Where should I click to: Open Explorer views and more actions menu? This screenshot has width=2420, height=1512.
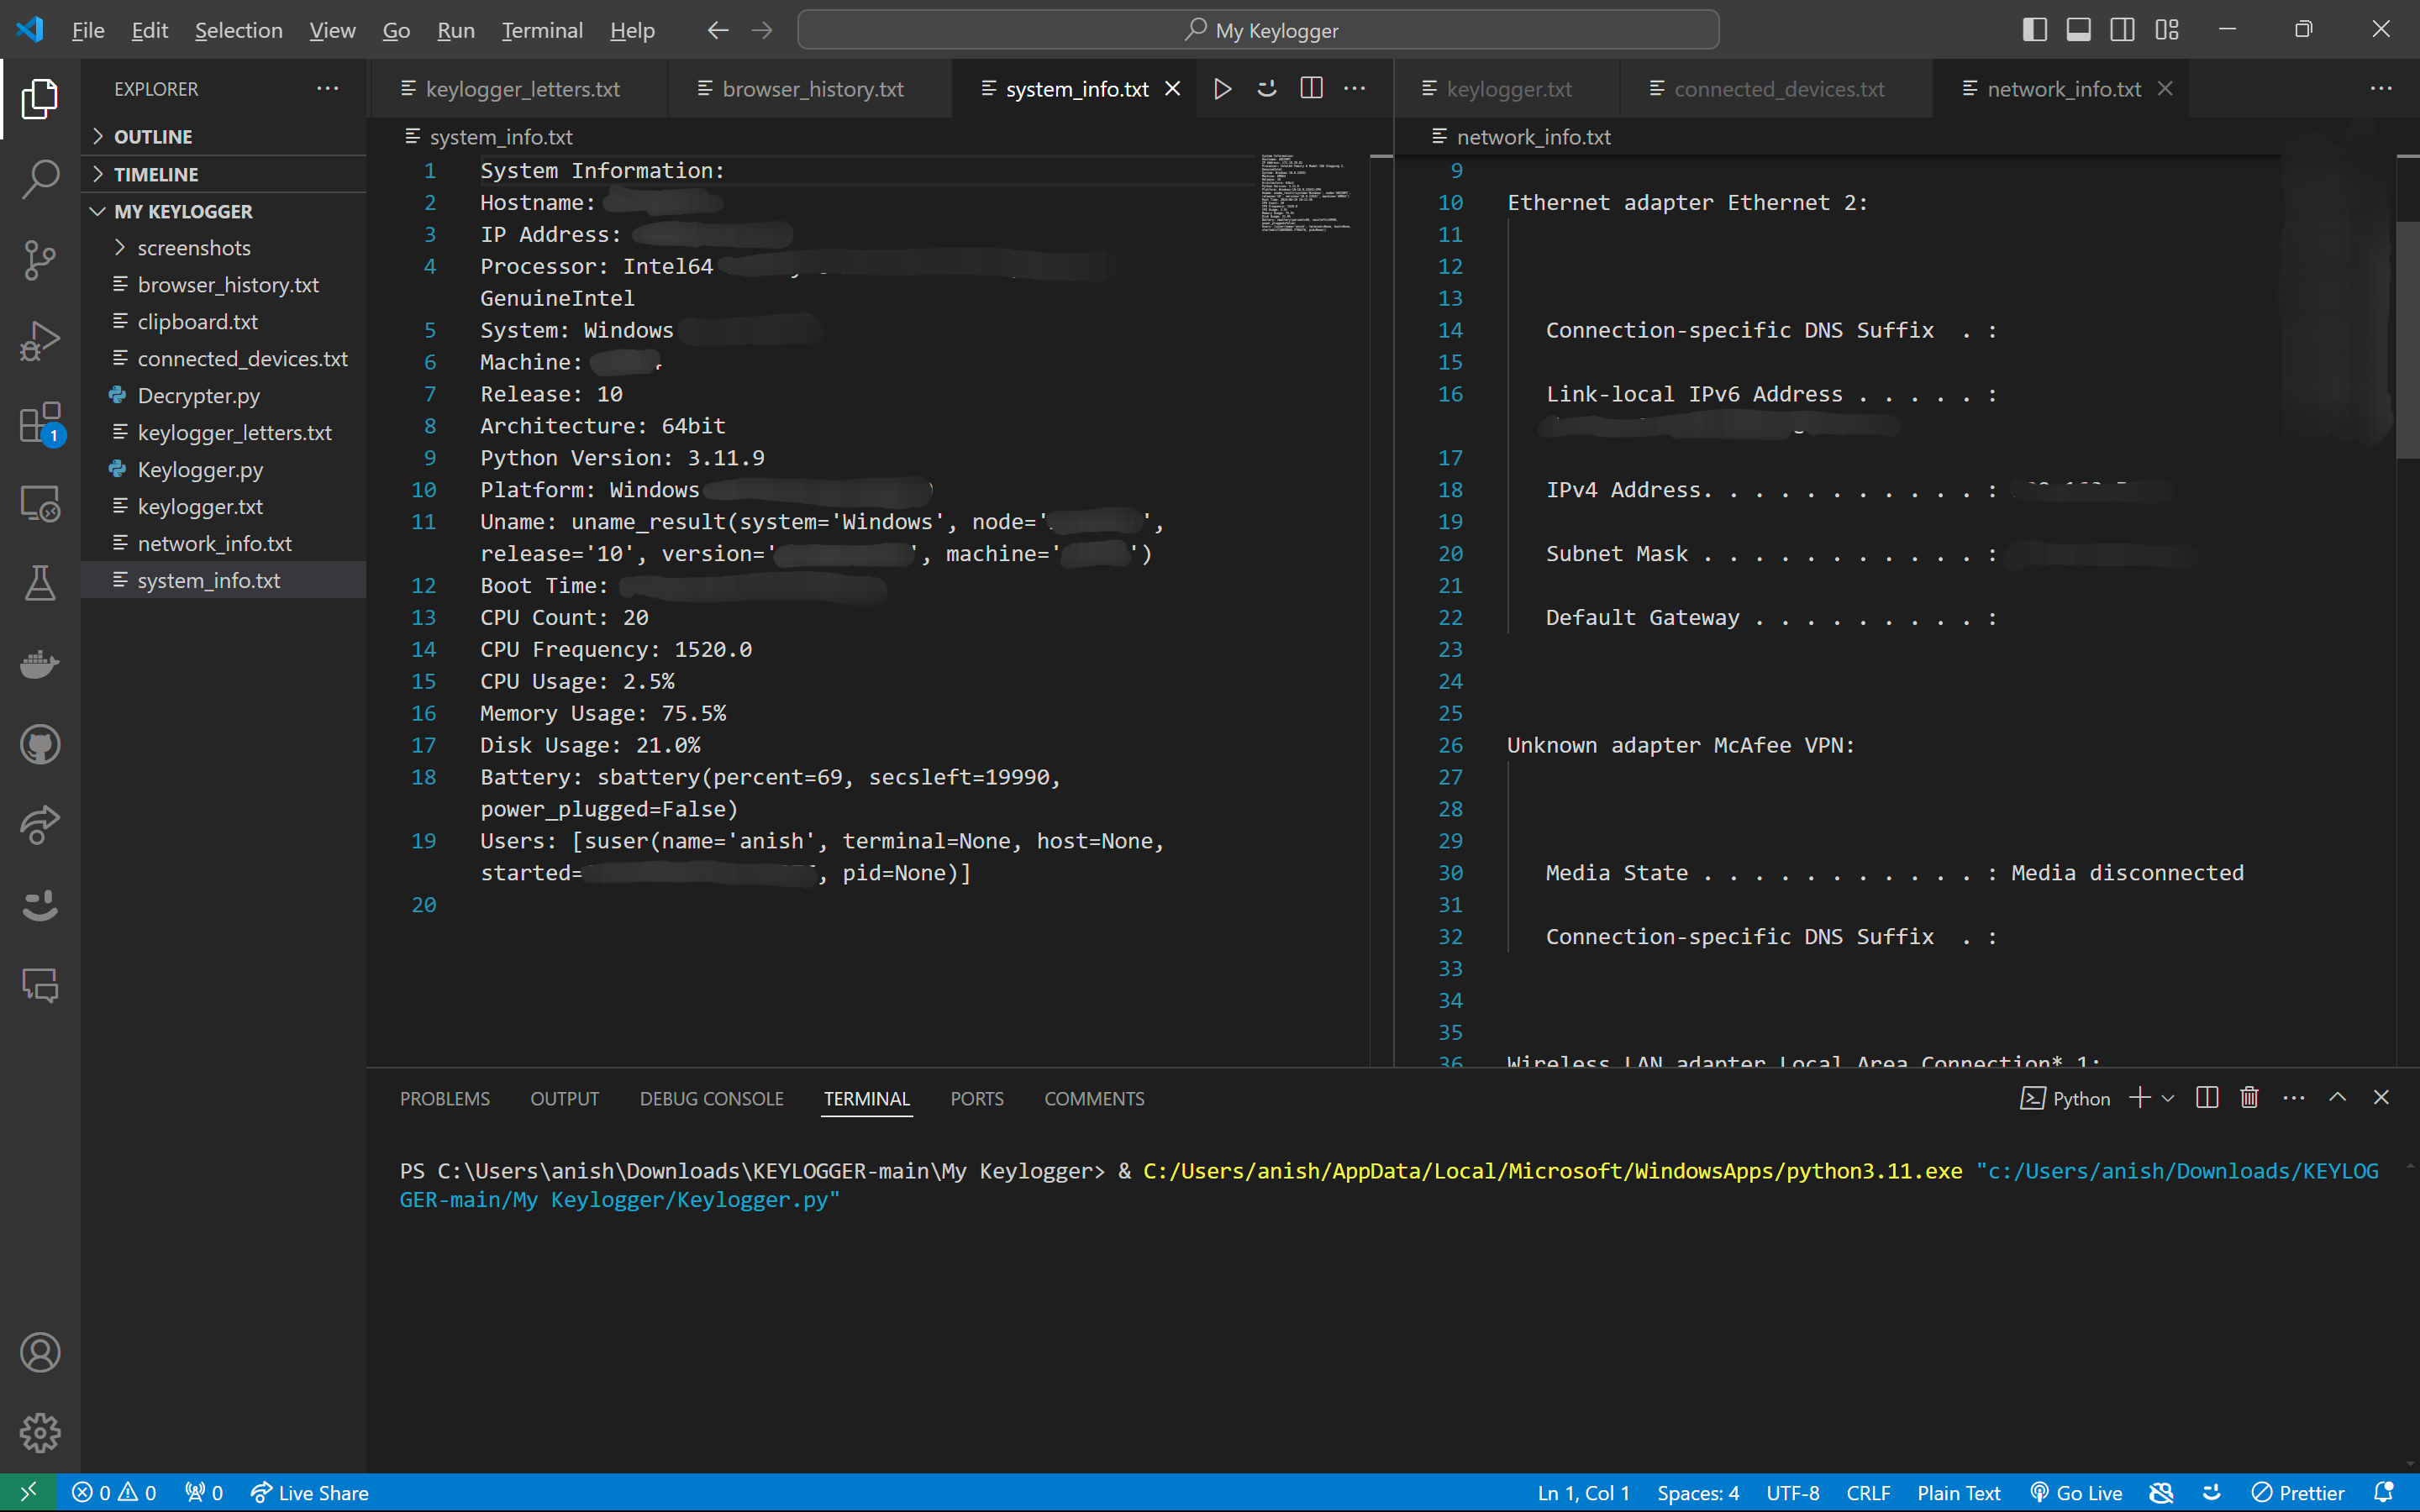coord(328,89)
